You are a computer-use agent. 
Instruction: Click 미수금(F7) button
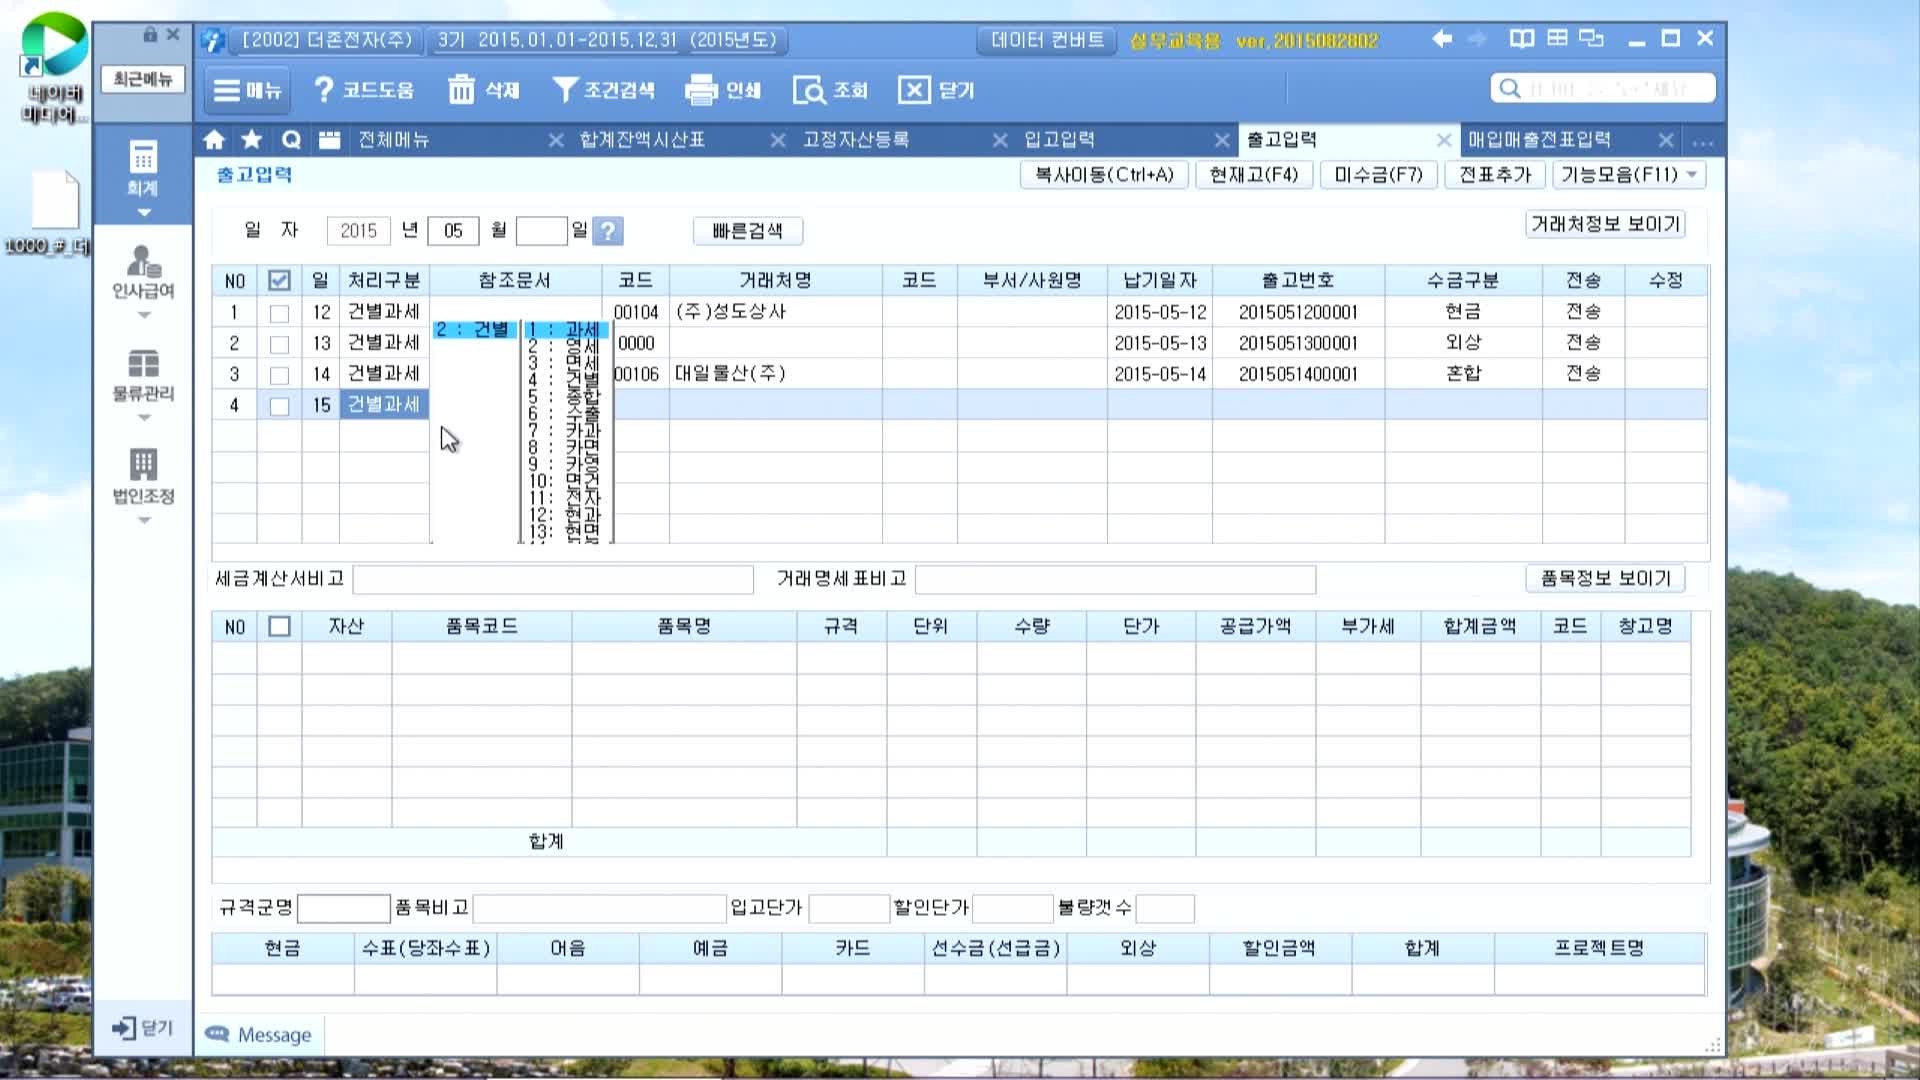click(1378, 175)
